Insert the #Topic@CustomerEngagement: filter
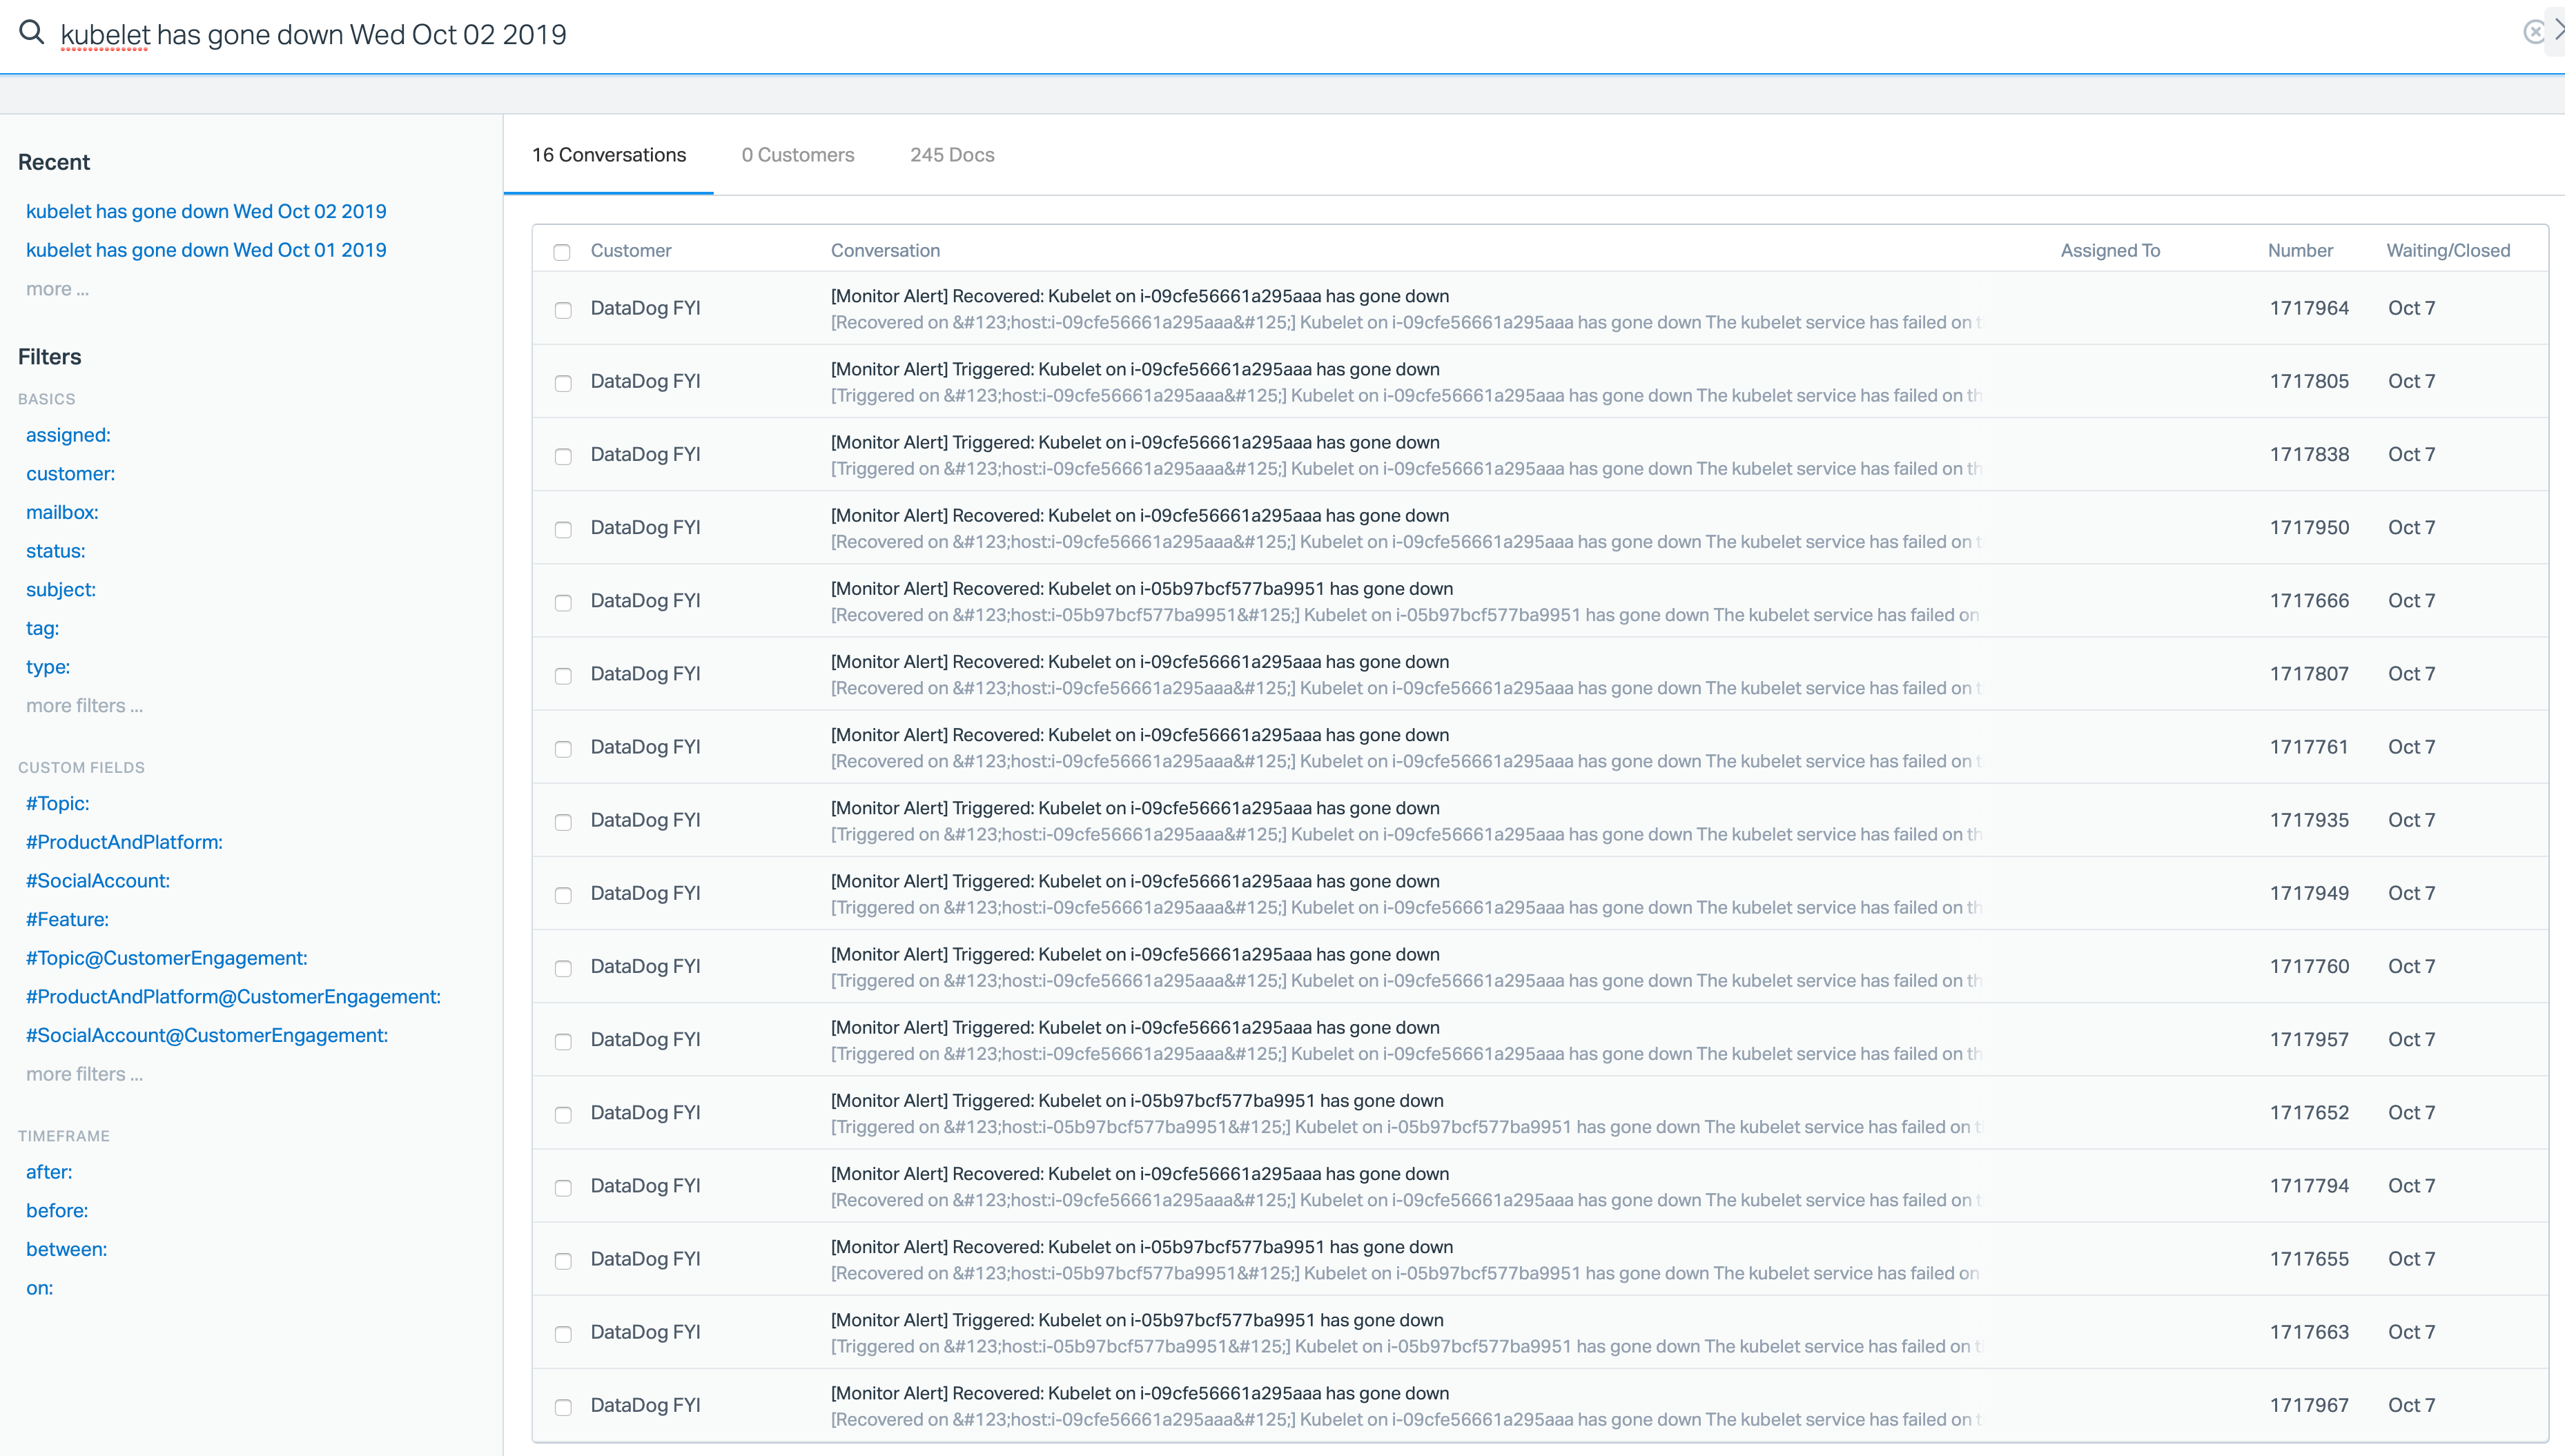The width and height of the screenshot is (2565, 1456). (166, 958)
